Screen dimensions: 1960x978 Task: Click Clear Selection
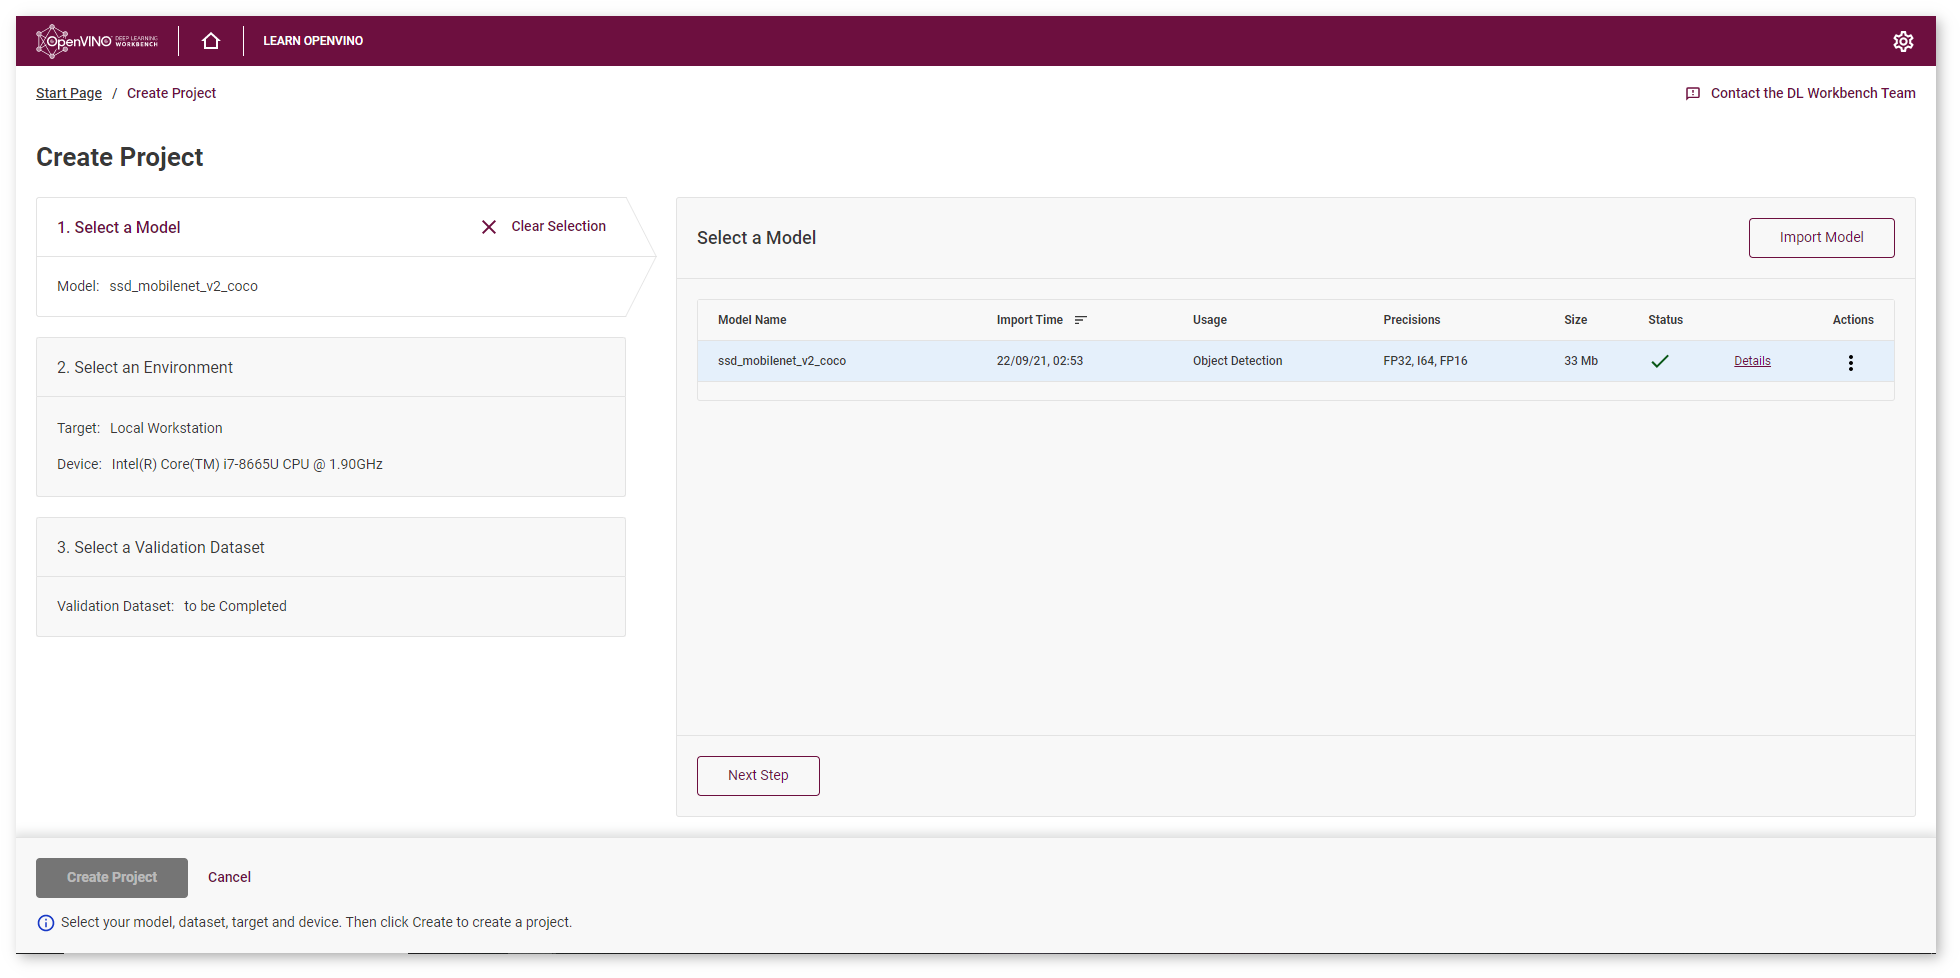click(558, 227)
